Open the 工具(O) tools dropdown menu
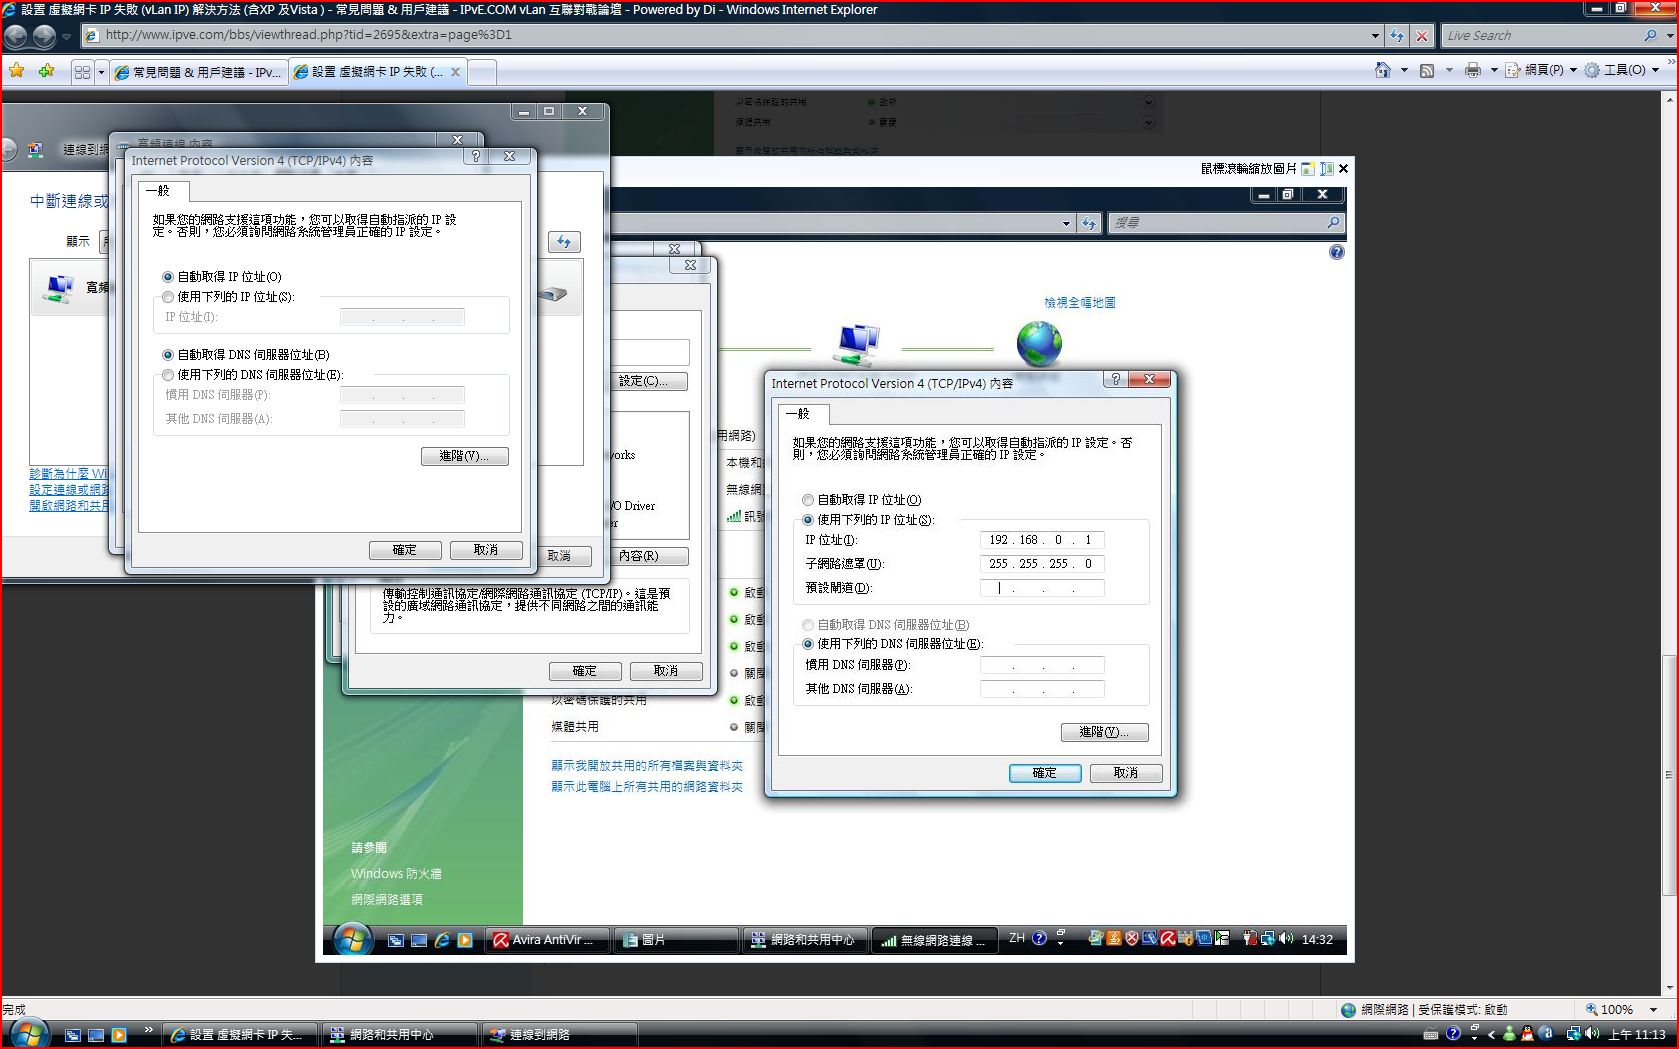The width and height of the screenshot is (1679, 1049). (1622, 70)
